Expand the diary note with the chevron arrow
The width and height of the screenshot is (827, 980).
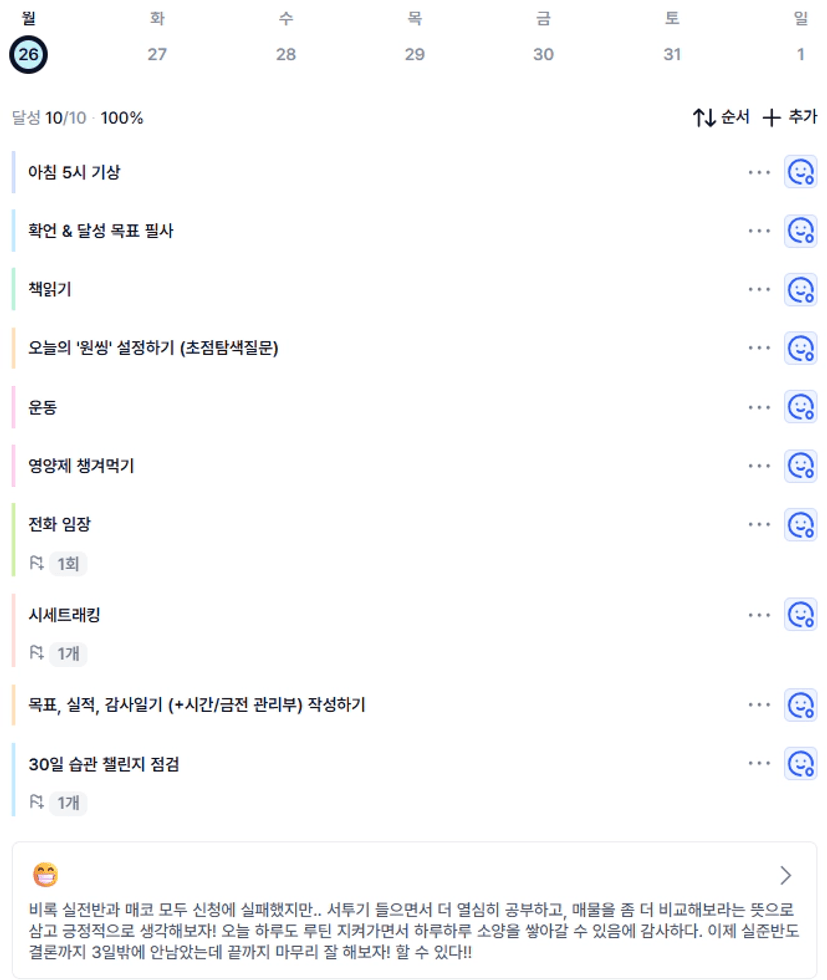click(785, 876)
